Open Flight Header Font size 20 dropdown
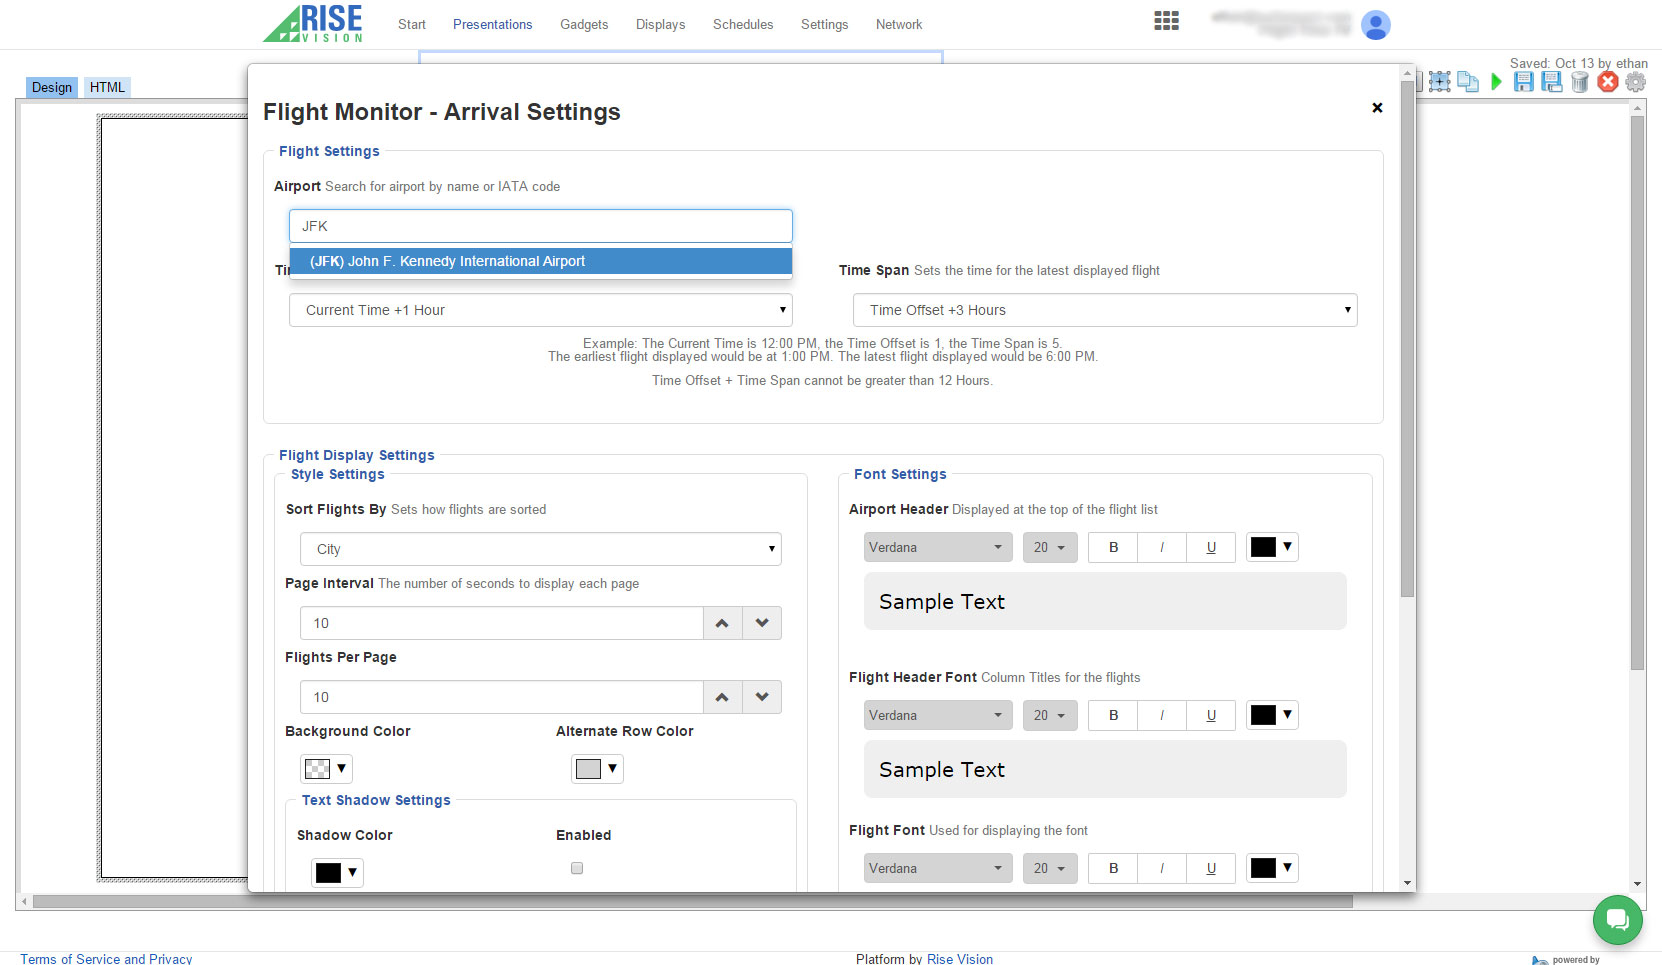This screenshot has height=965, width=1662. tap(1050, 715)
